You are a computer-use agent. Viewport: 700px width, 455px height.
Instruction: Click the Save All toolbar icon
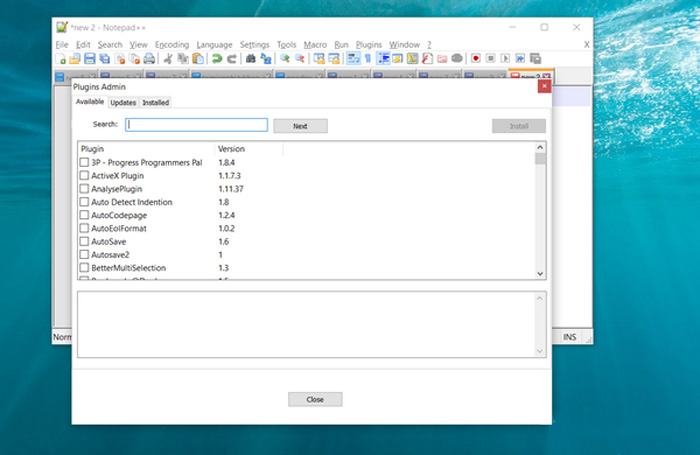104,58
